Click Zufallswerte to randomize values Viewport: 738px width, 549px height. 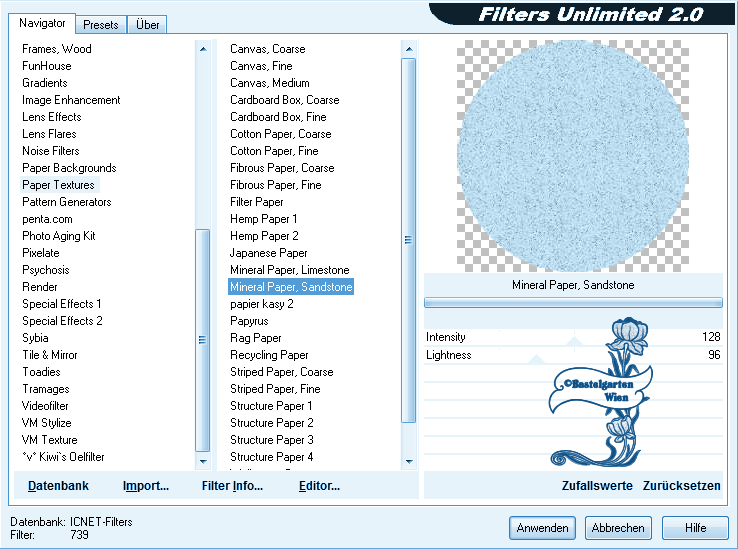[597, 485]
